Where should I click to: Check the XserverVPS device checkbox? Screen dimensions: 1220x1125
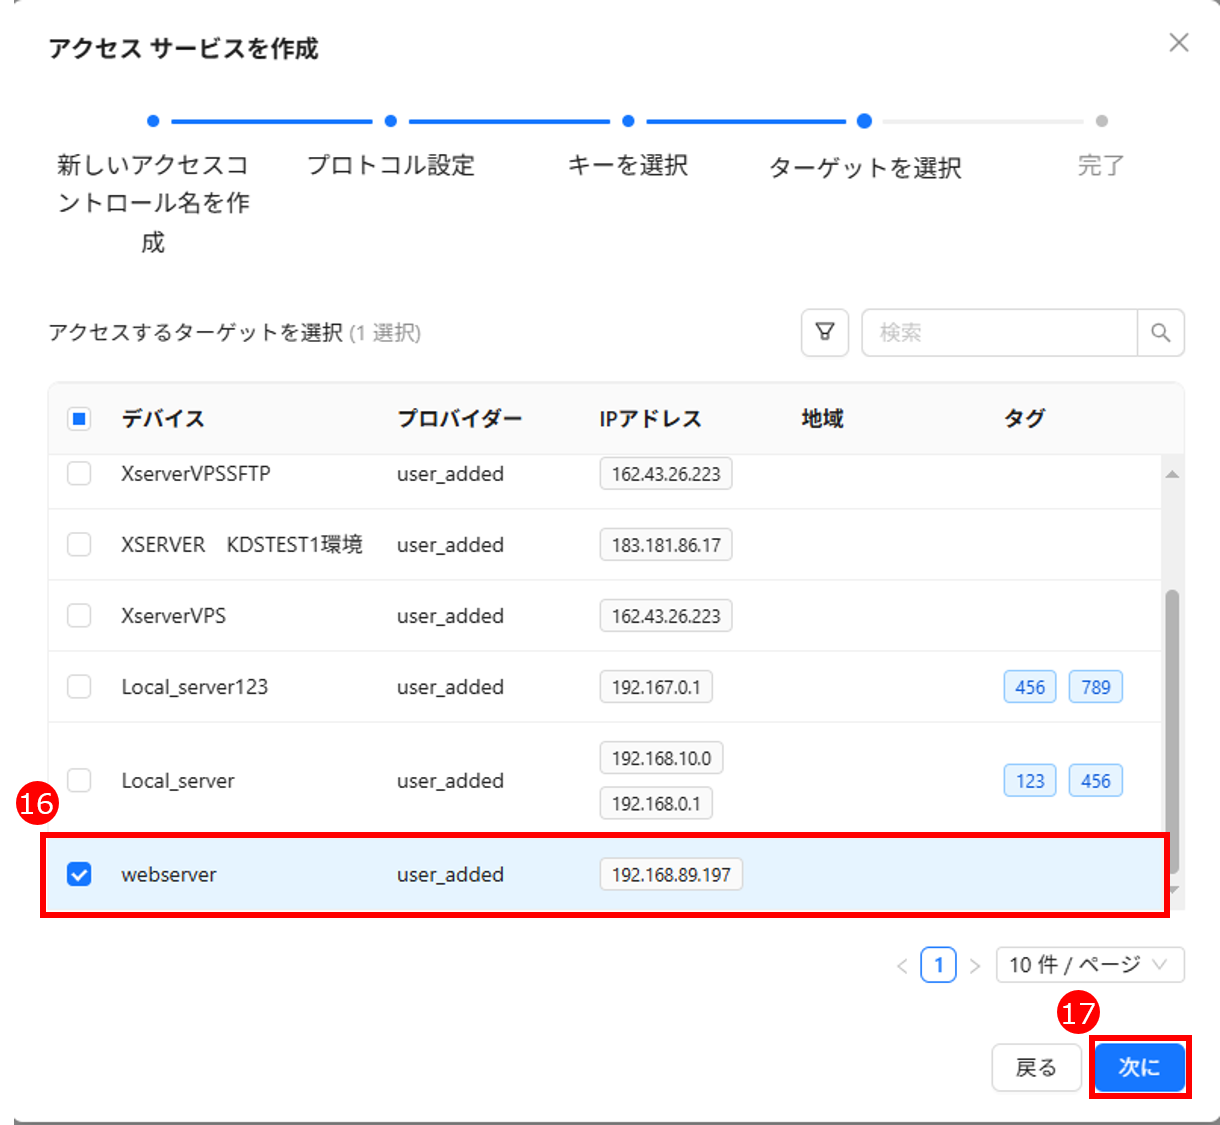pos(79,616)
